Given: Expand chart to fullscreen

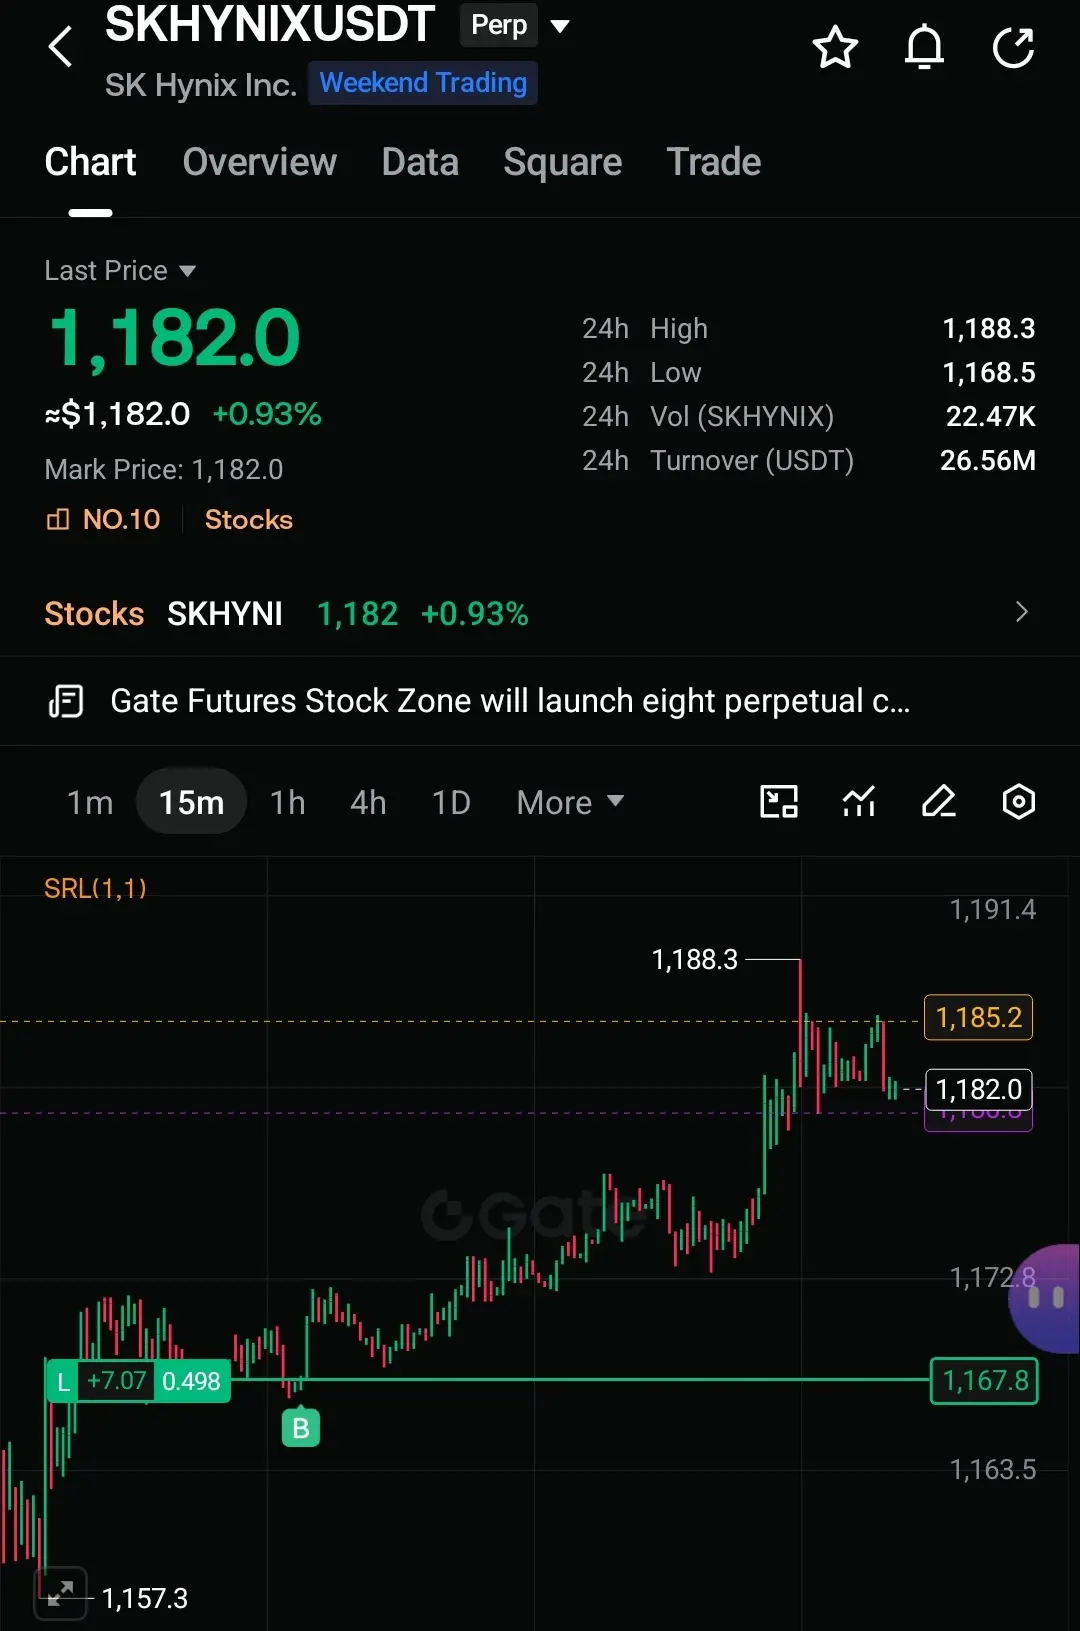Looking at the screenshot, I should [x=61, y=1592].
